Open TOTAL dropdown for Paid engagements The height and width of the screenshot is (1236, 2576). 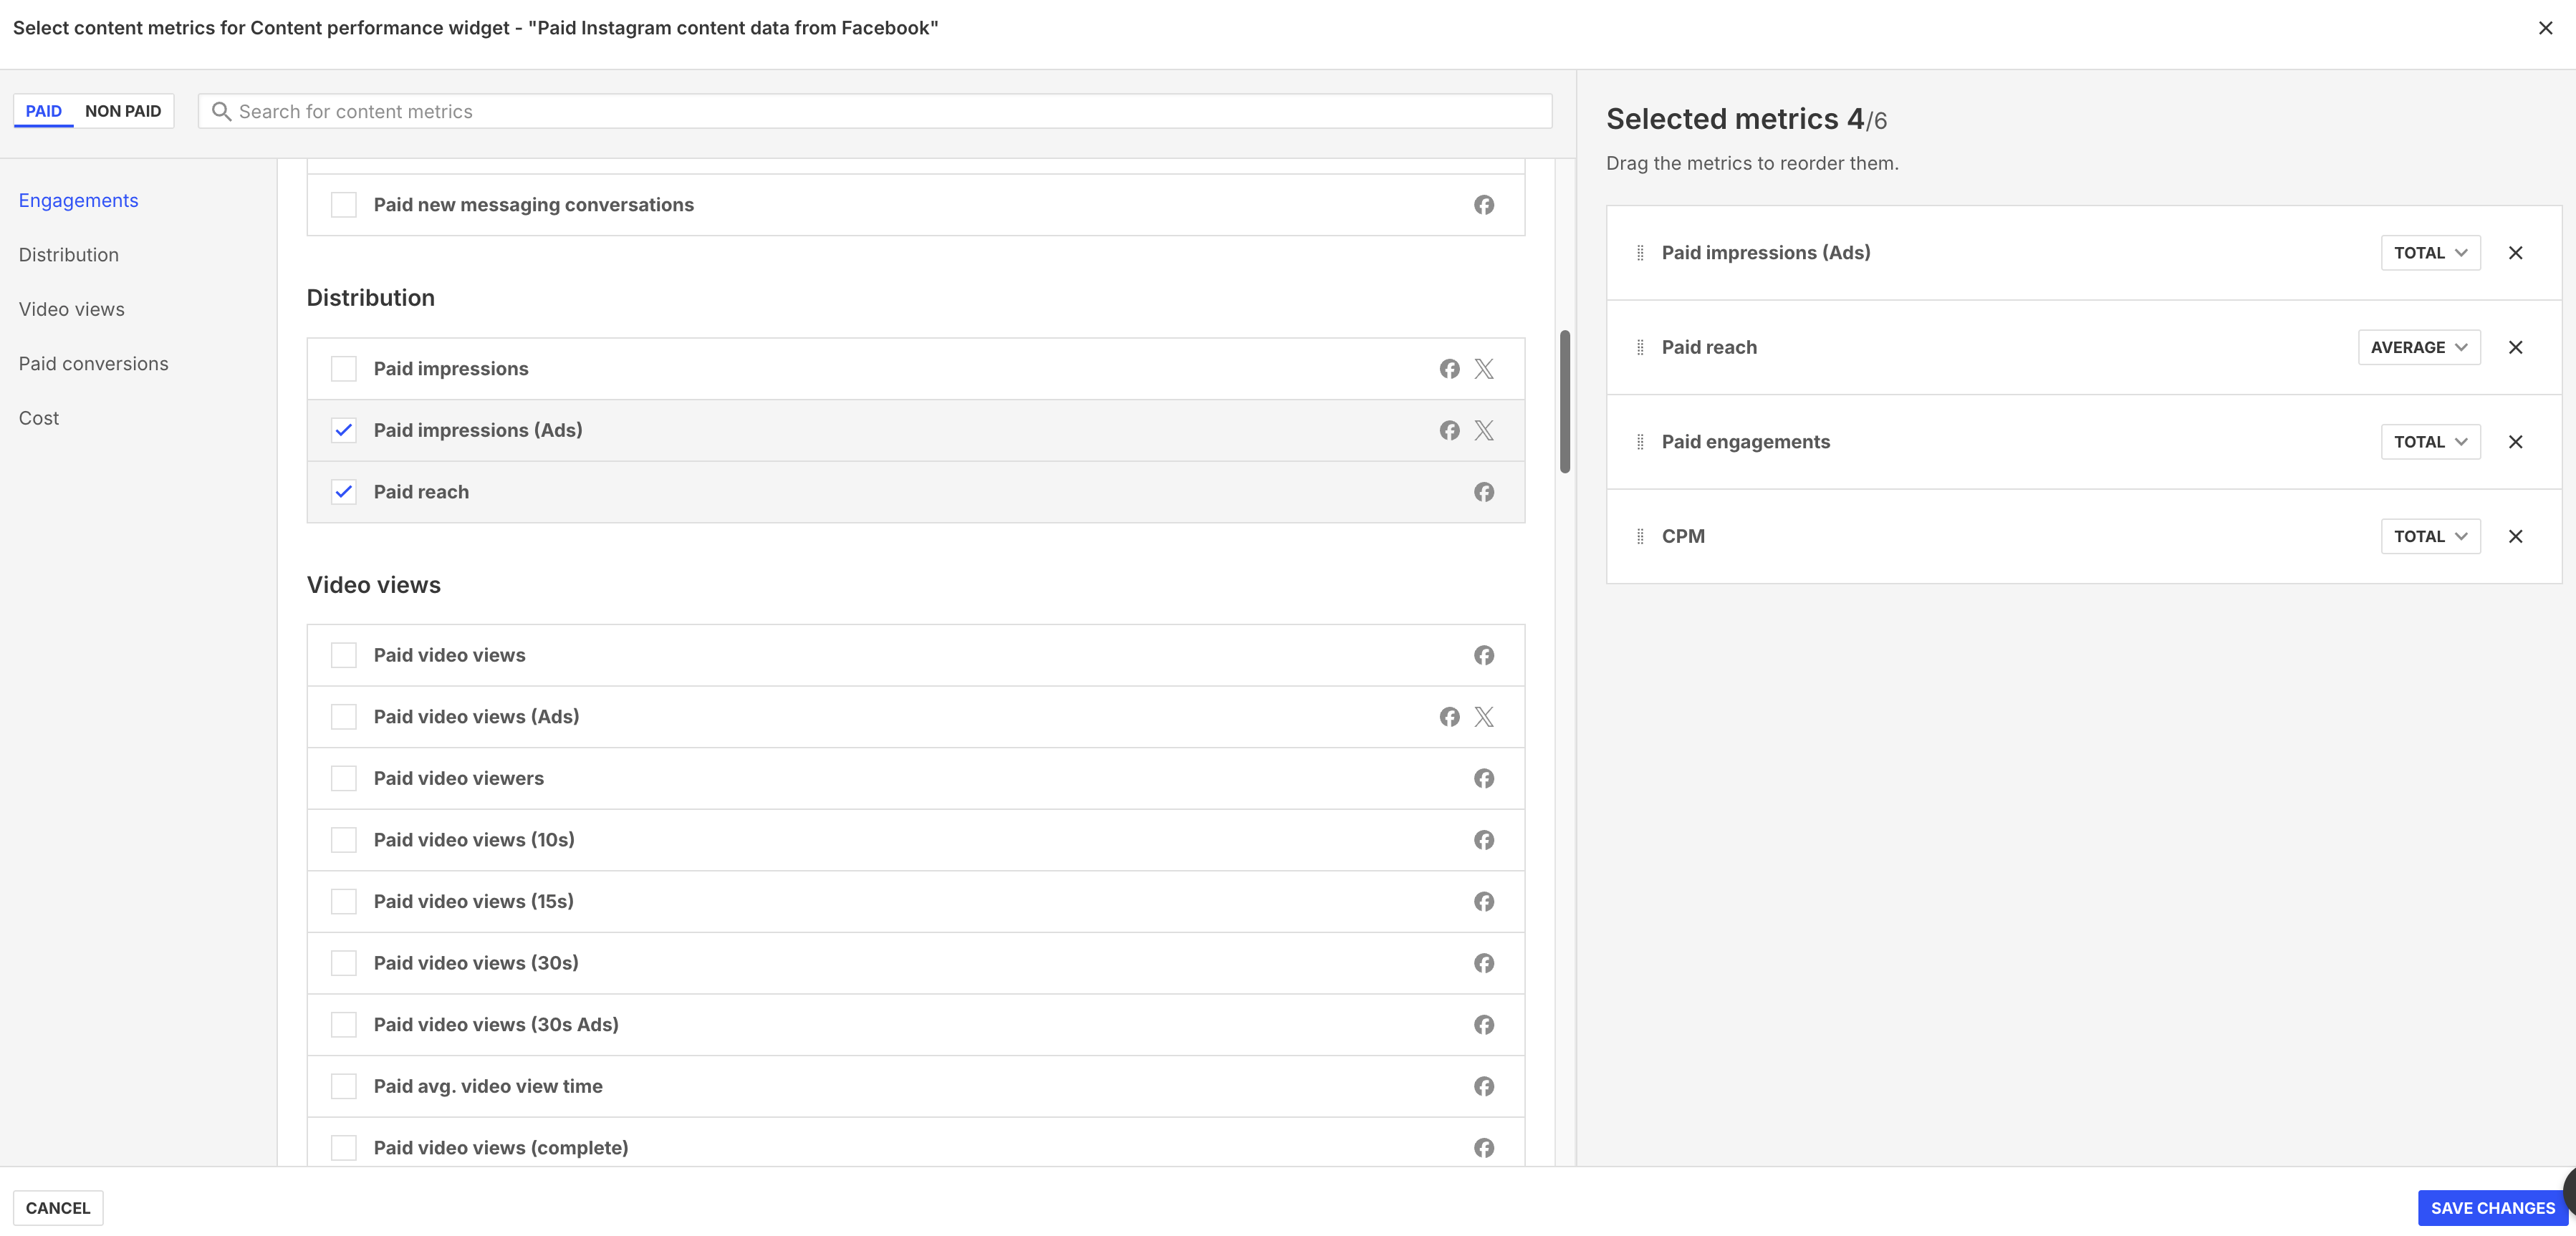click(x=2430, y=442)
